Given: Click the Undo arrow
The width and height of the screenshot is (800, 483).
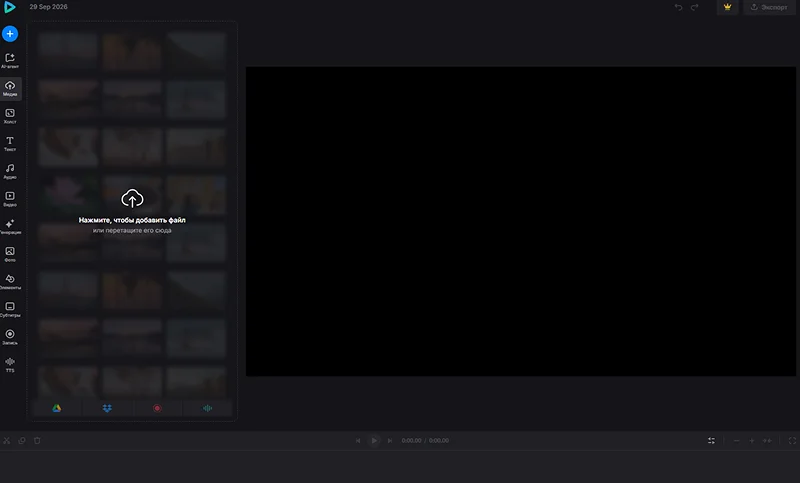Looking at the screenshot, I should pos(679,7).
